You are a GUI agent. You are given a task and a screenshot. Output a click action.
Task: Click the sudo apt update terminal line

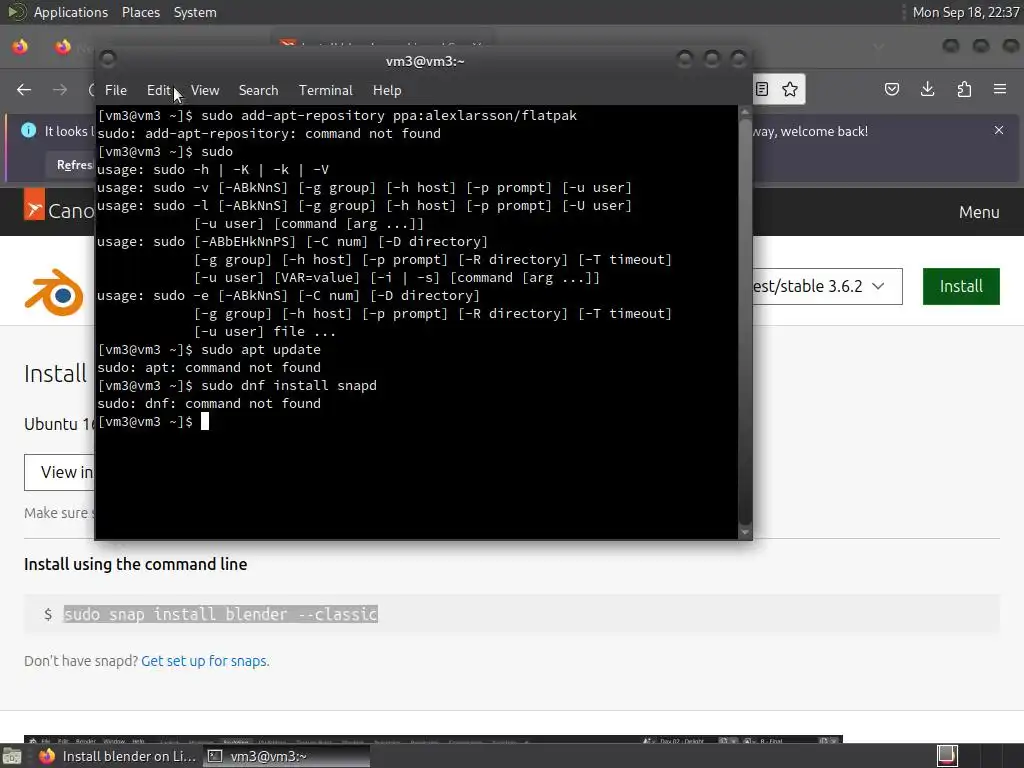tap(209, 349)
